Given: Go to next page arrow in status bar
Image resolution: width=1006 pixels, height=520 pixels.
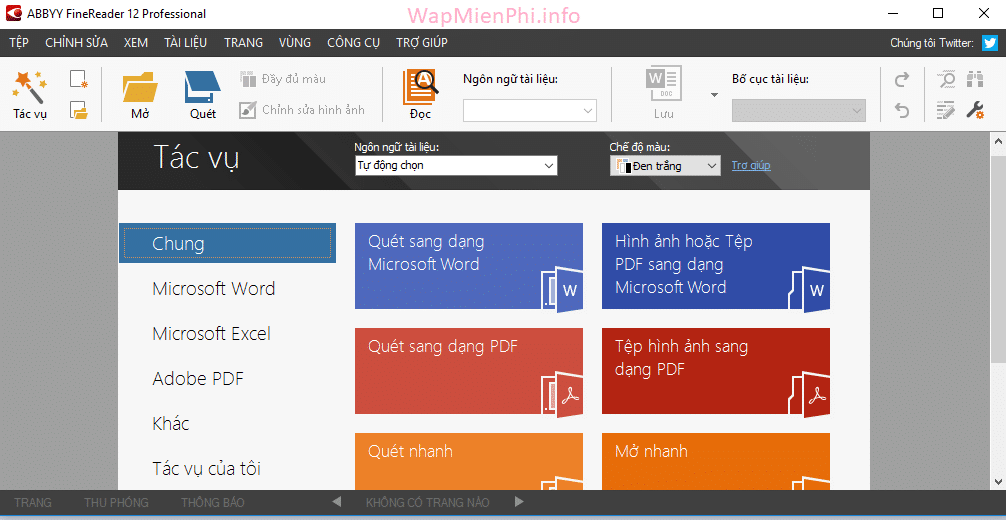Looking at the screenshot, I should [520, 501].
